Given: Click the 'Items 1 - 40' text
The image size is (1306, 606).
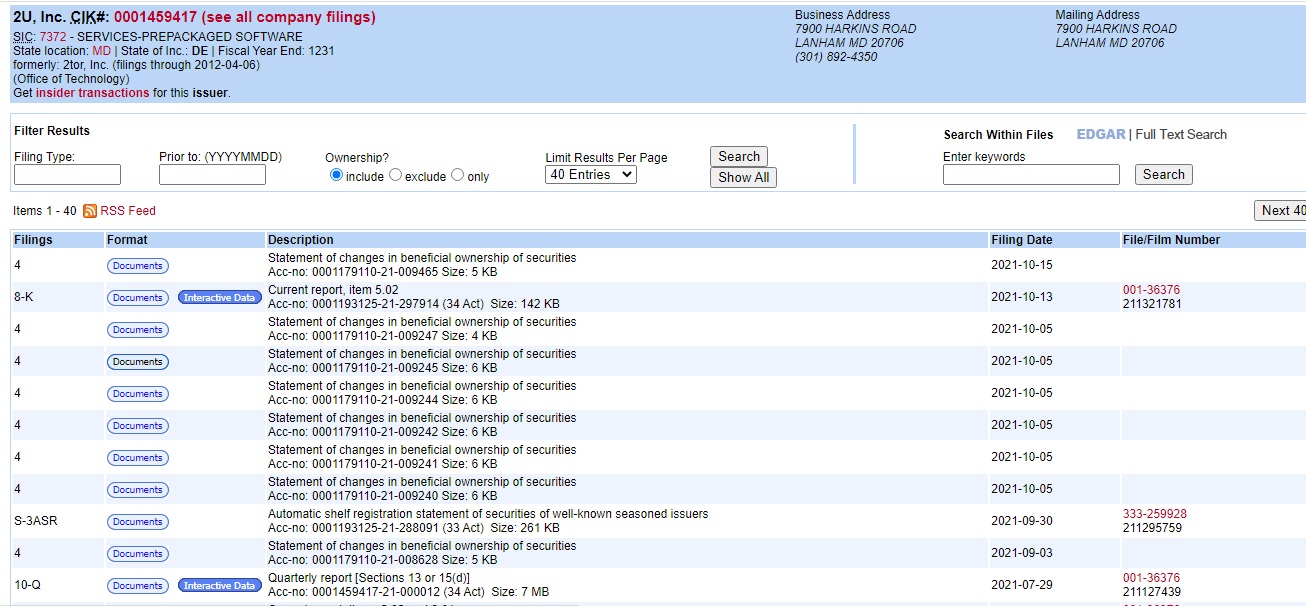Looking at the screenshot, I should (x=45, y=211).
